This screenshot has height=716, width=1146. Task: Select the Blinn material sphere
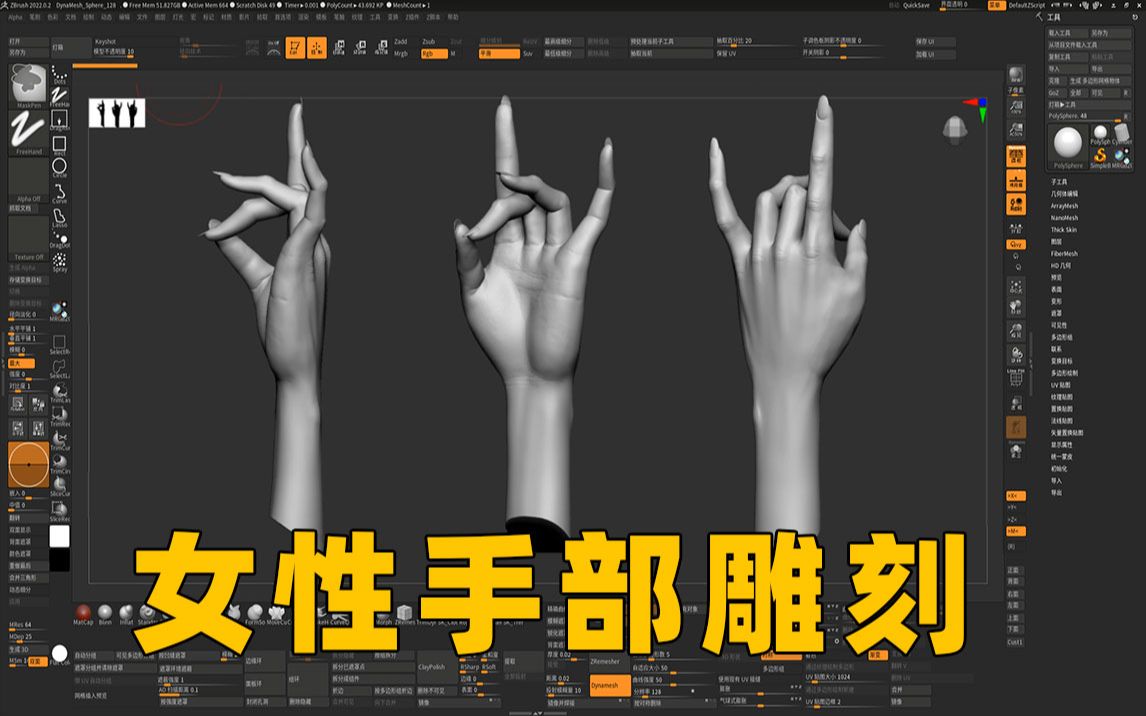pyautogui.click(x=105, y=613)
